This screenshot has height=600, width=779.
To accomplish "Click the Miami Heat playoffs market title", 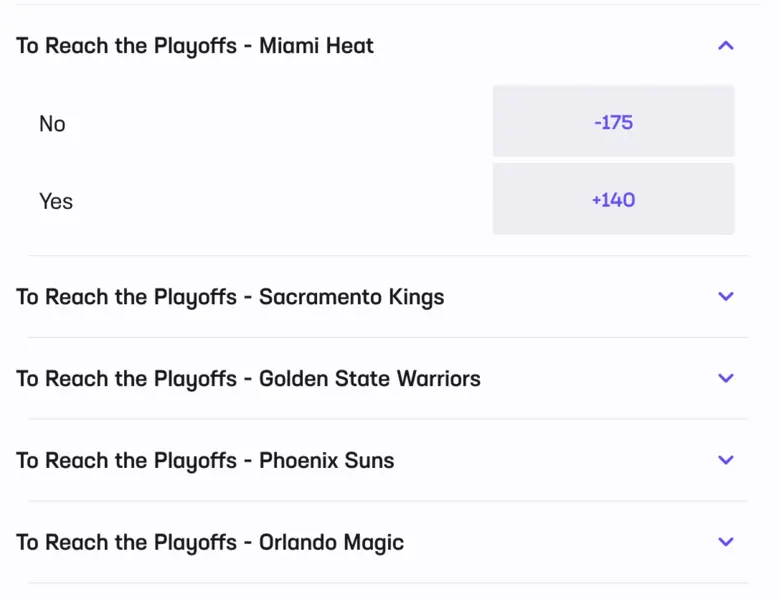I will 195,46.
